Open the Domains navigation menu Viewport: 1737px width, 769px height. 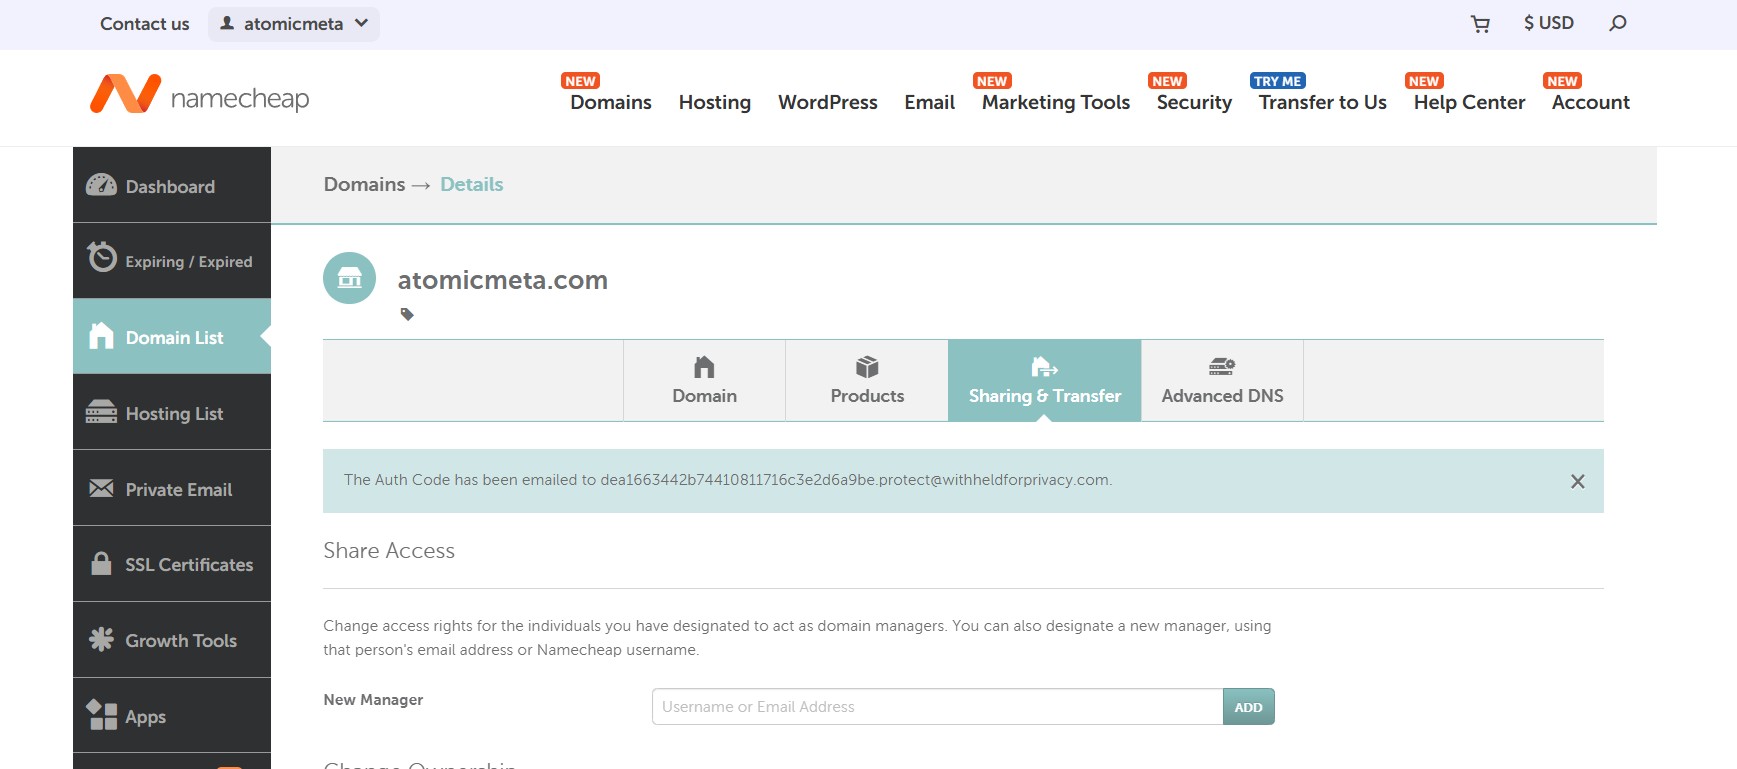[x=610, y=102]
